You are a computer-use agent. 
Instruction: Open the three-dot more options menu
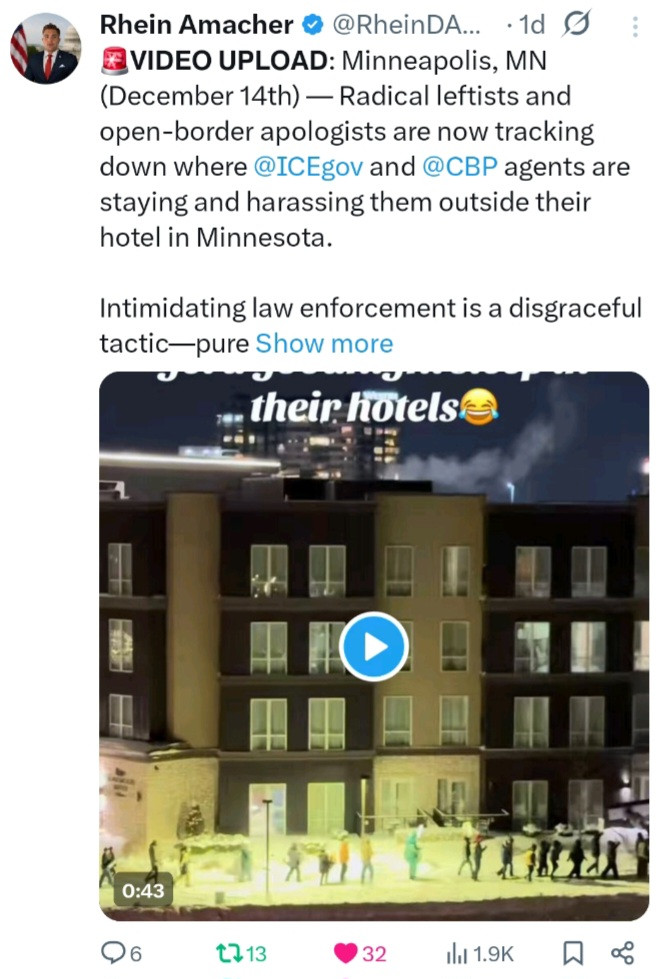pos(635,26)
